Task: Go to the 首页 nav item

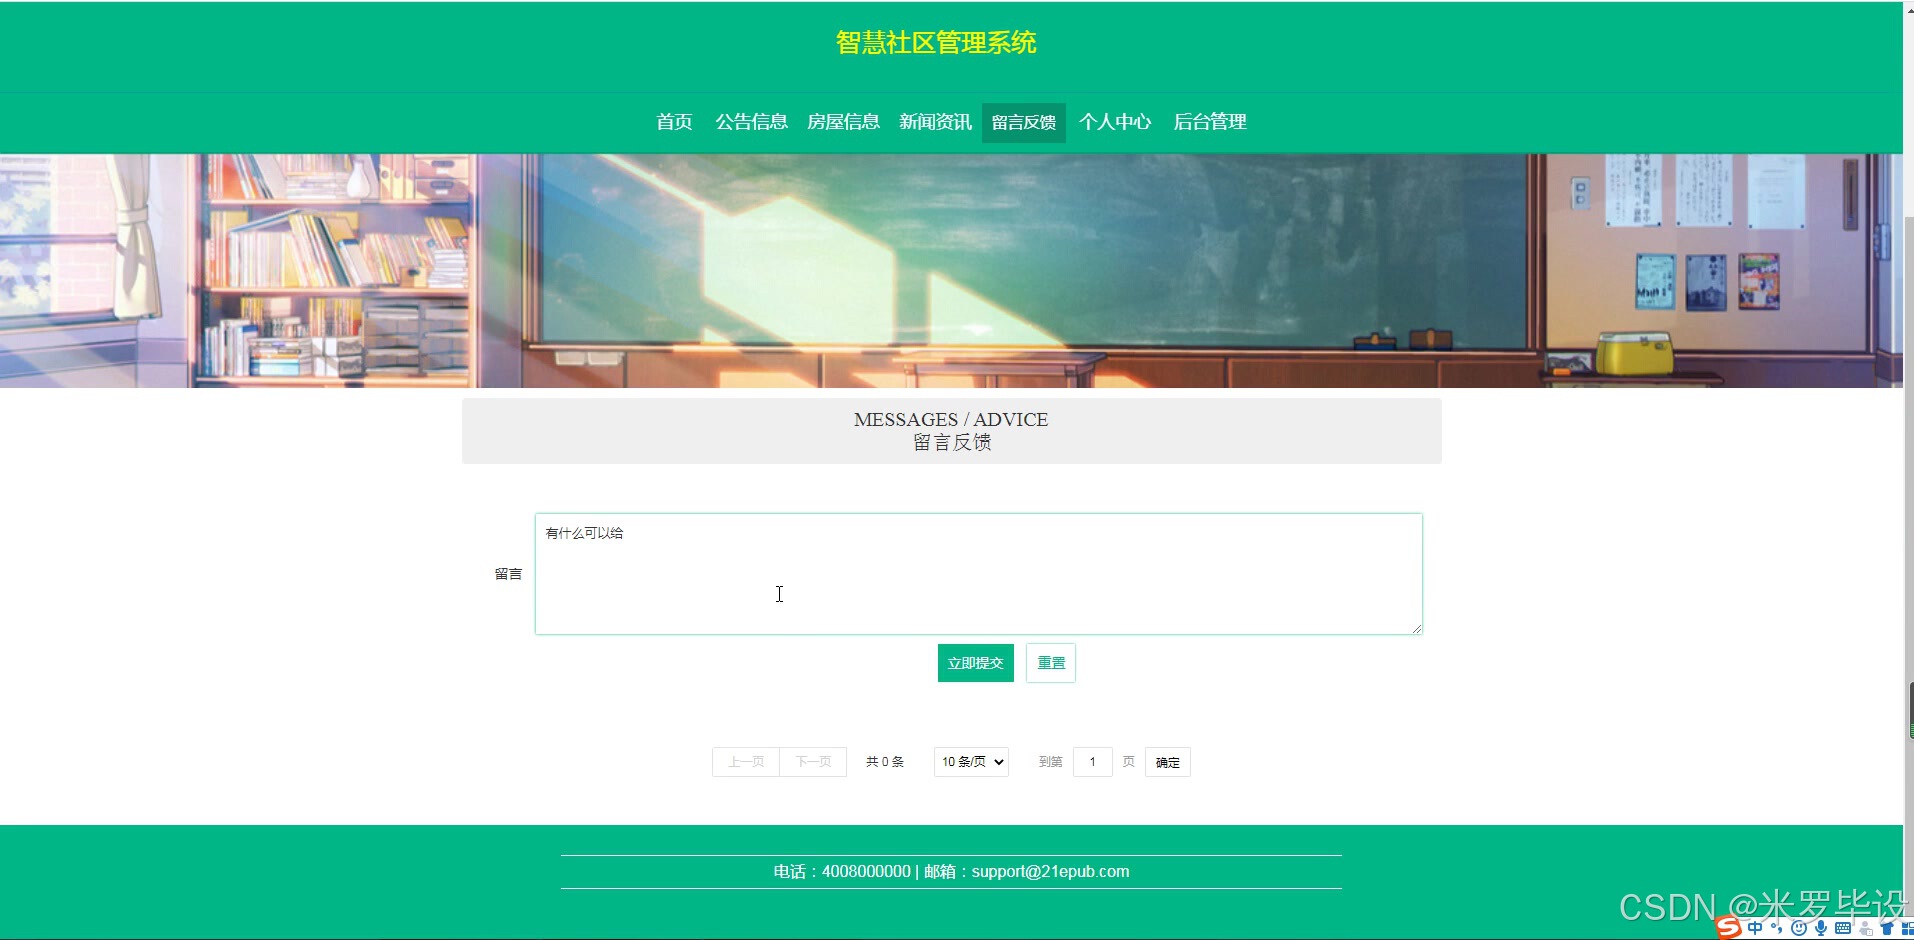Action: pyautogui.click(x=674, y=122)
